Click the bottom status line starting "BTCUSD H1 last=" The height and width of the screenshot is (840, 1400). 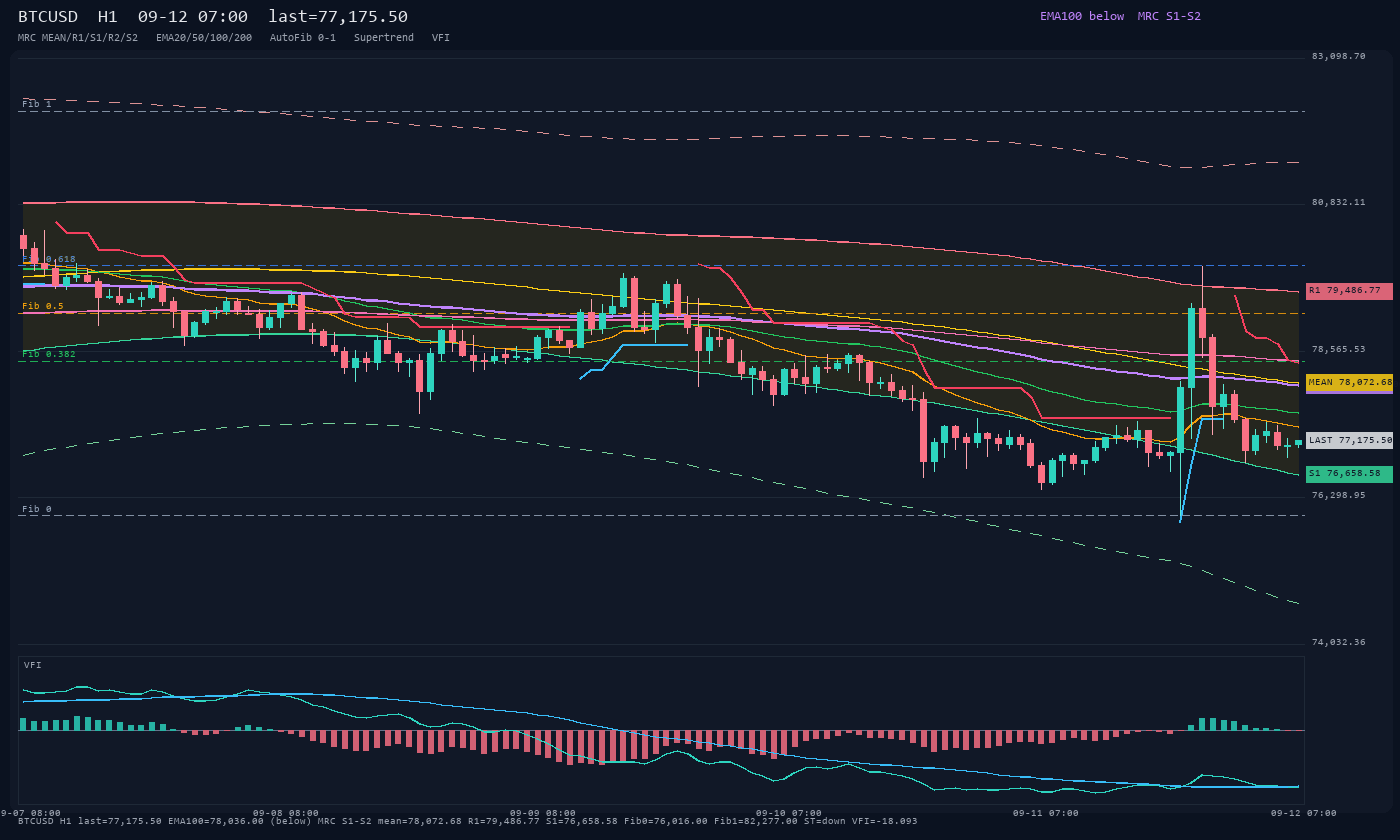coord(468,821)
